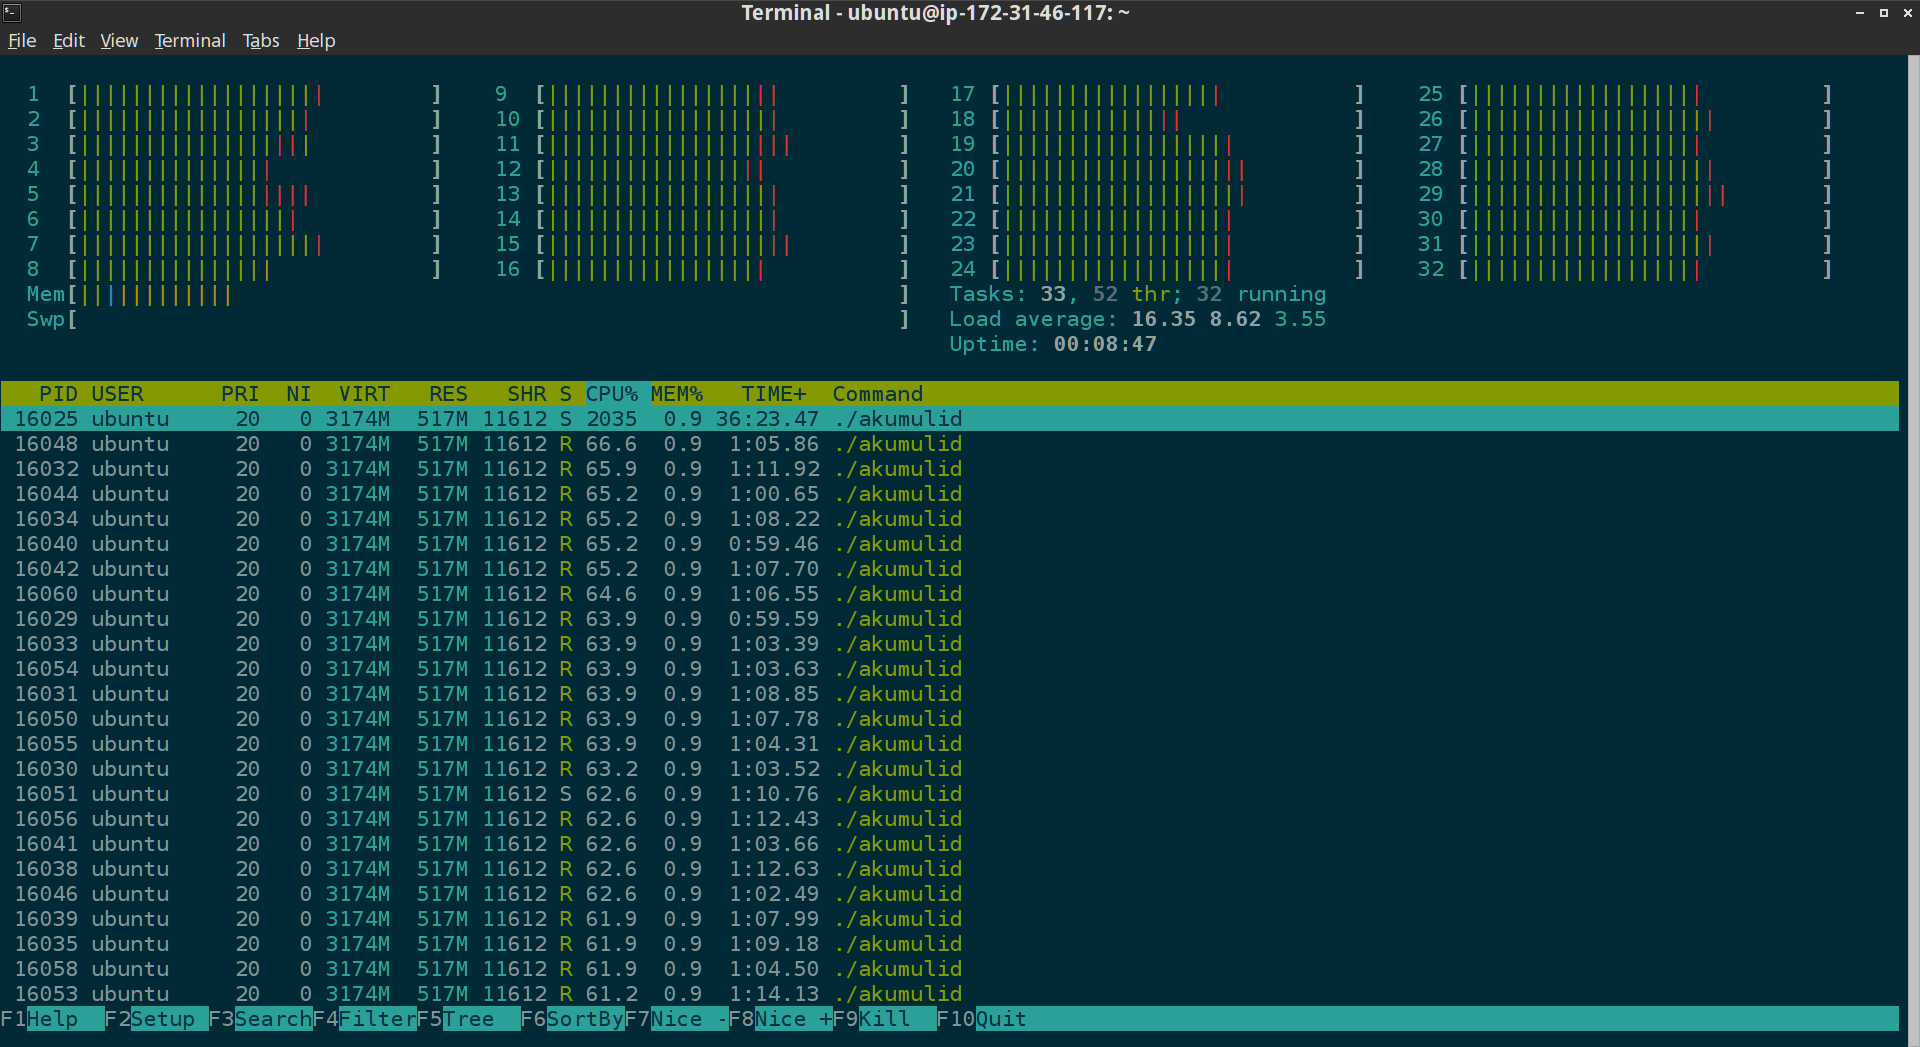Sort by the CPU% column header

(612, 394)
